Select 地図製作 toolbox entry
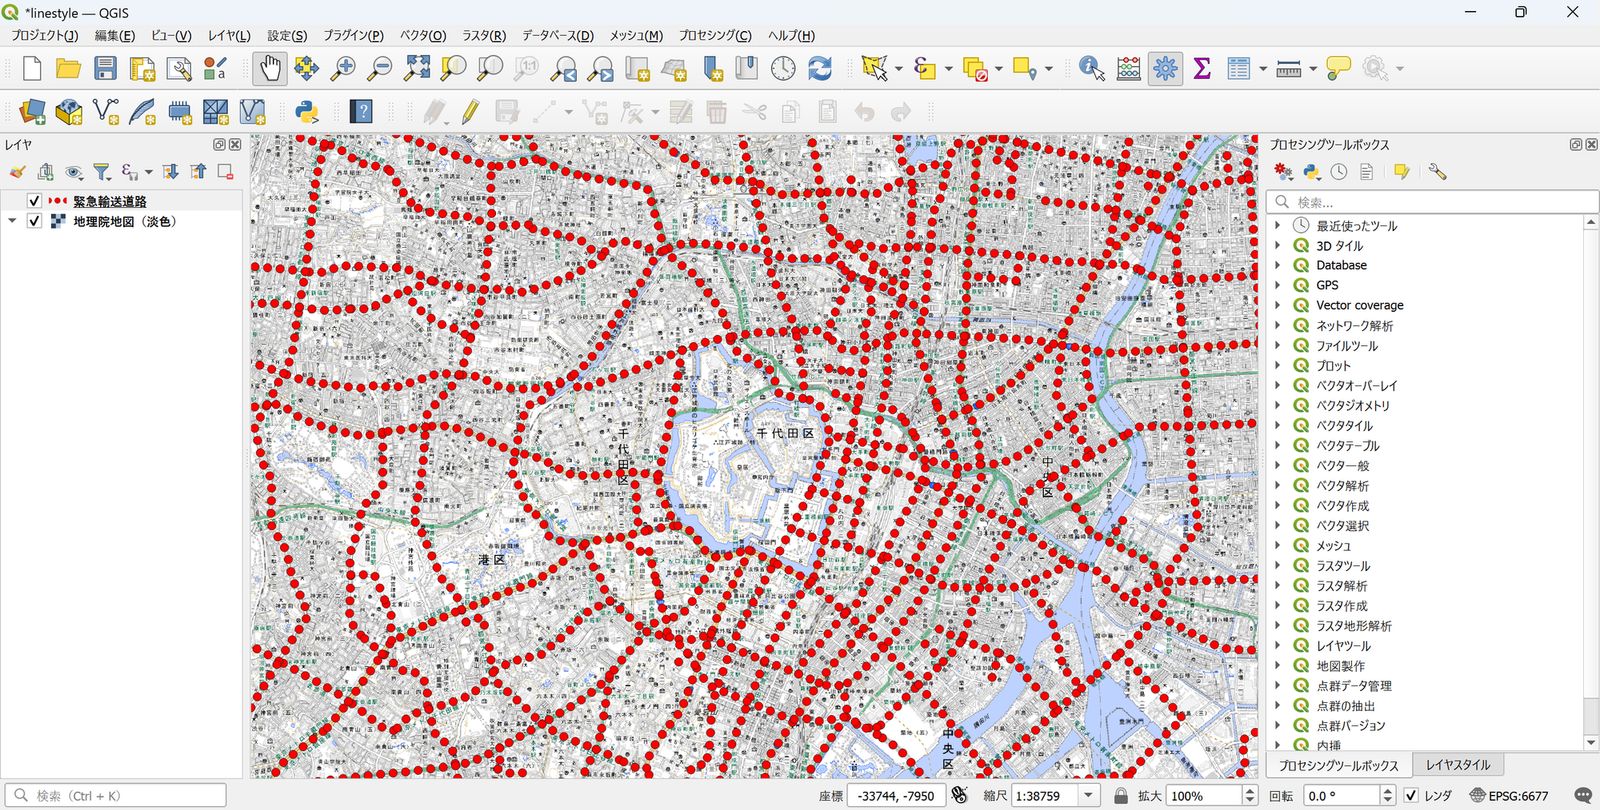 pyautogui.click(x=1340, y=665)
